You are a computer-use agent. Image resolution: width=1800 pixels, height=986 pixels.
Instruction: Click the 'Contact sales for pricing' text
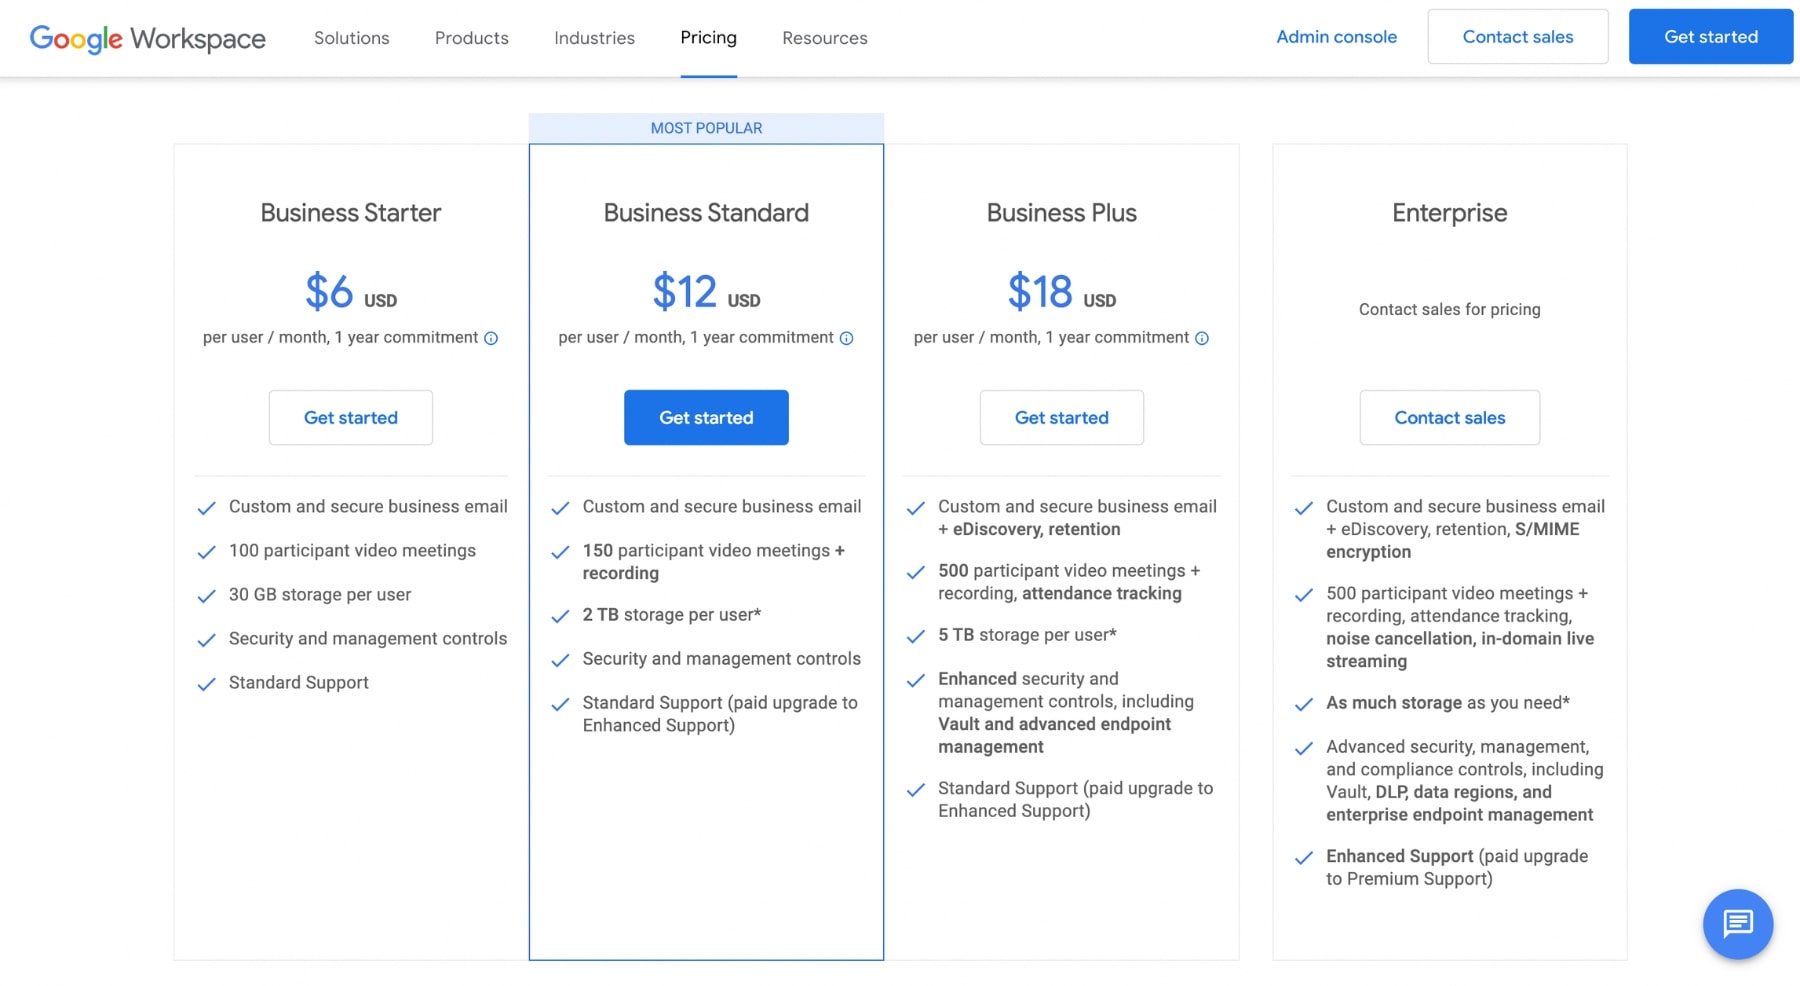click(x=1450, y=310)
